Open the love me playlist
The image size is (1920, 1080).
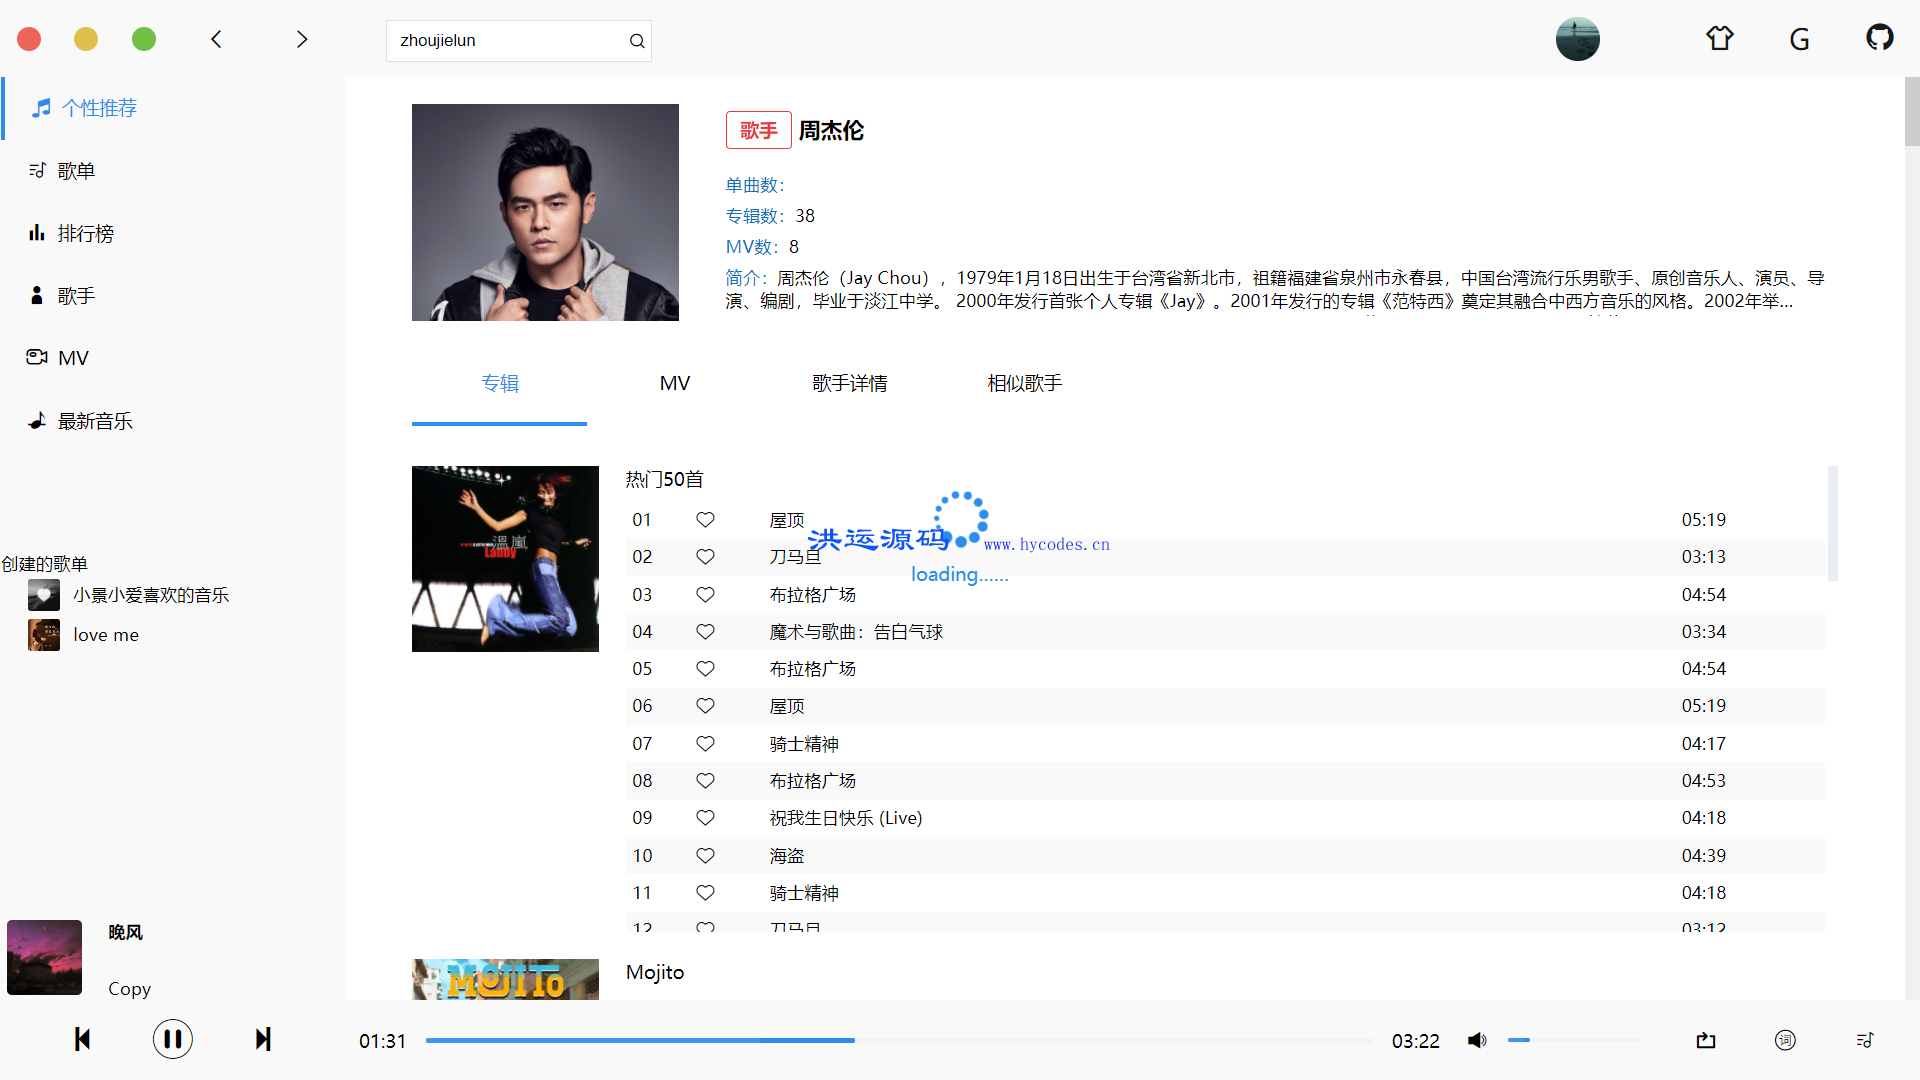pos(84,635)
